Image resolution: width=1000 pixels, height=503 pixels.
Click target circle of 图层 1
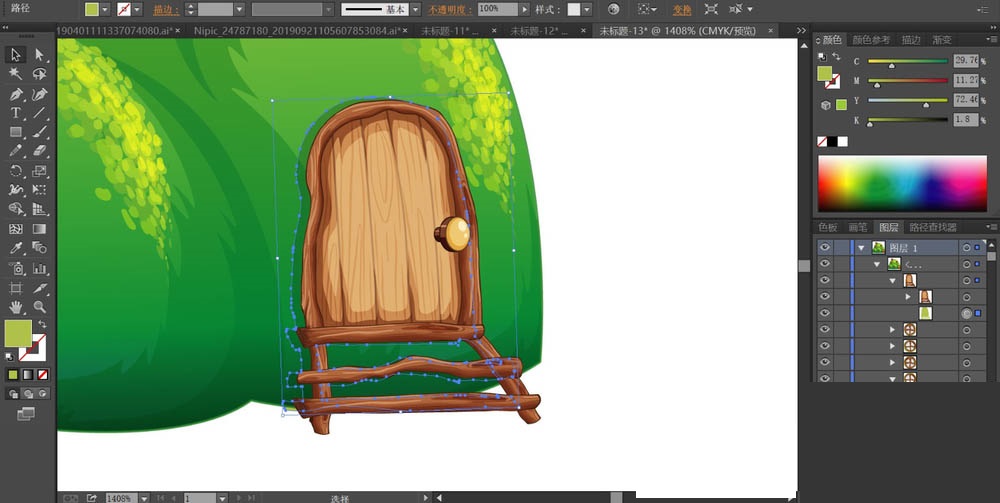point(967,247)
